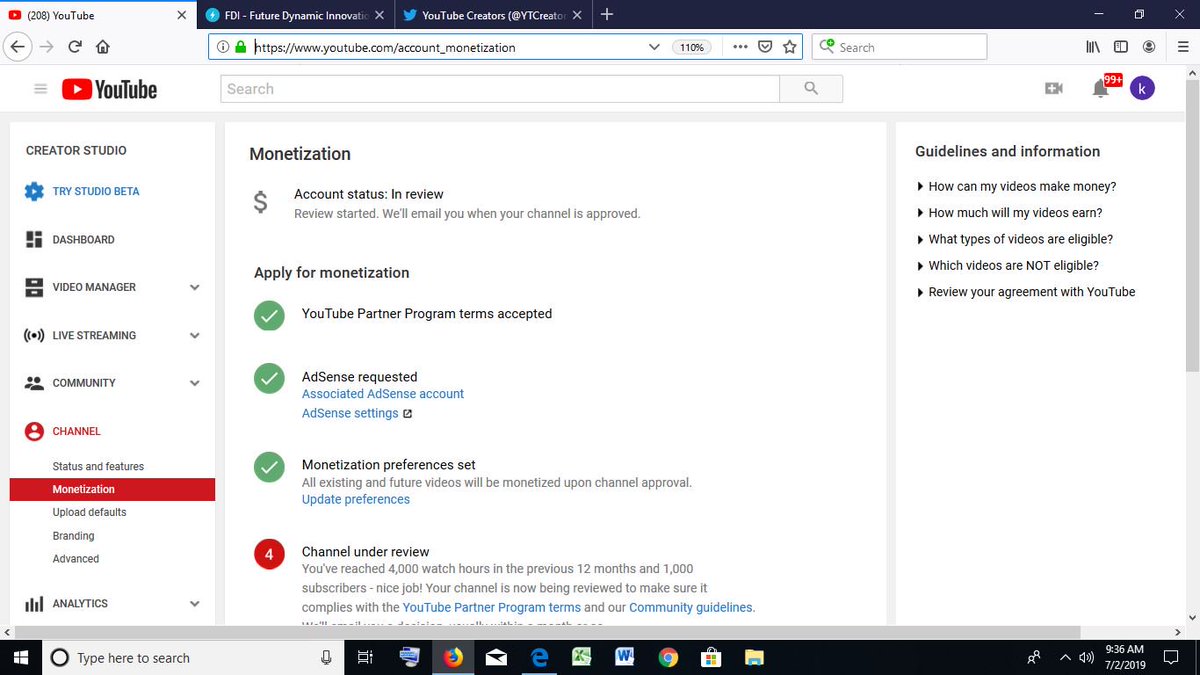Click the Windows Start button
Viewport: 1200px width, 675px height.
[x=22, y=657]
